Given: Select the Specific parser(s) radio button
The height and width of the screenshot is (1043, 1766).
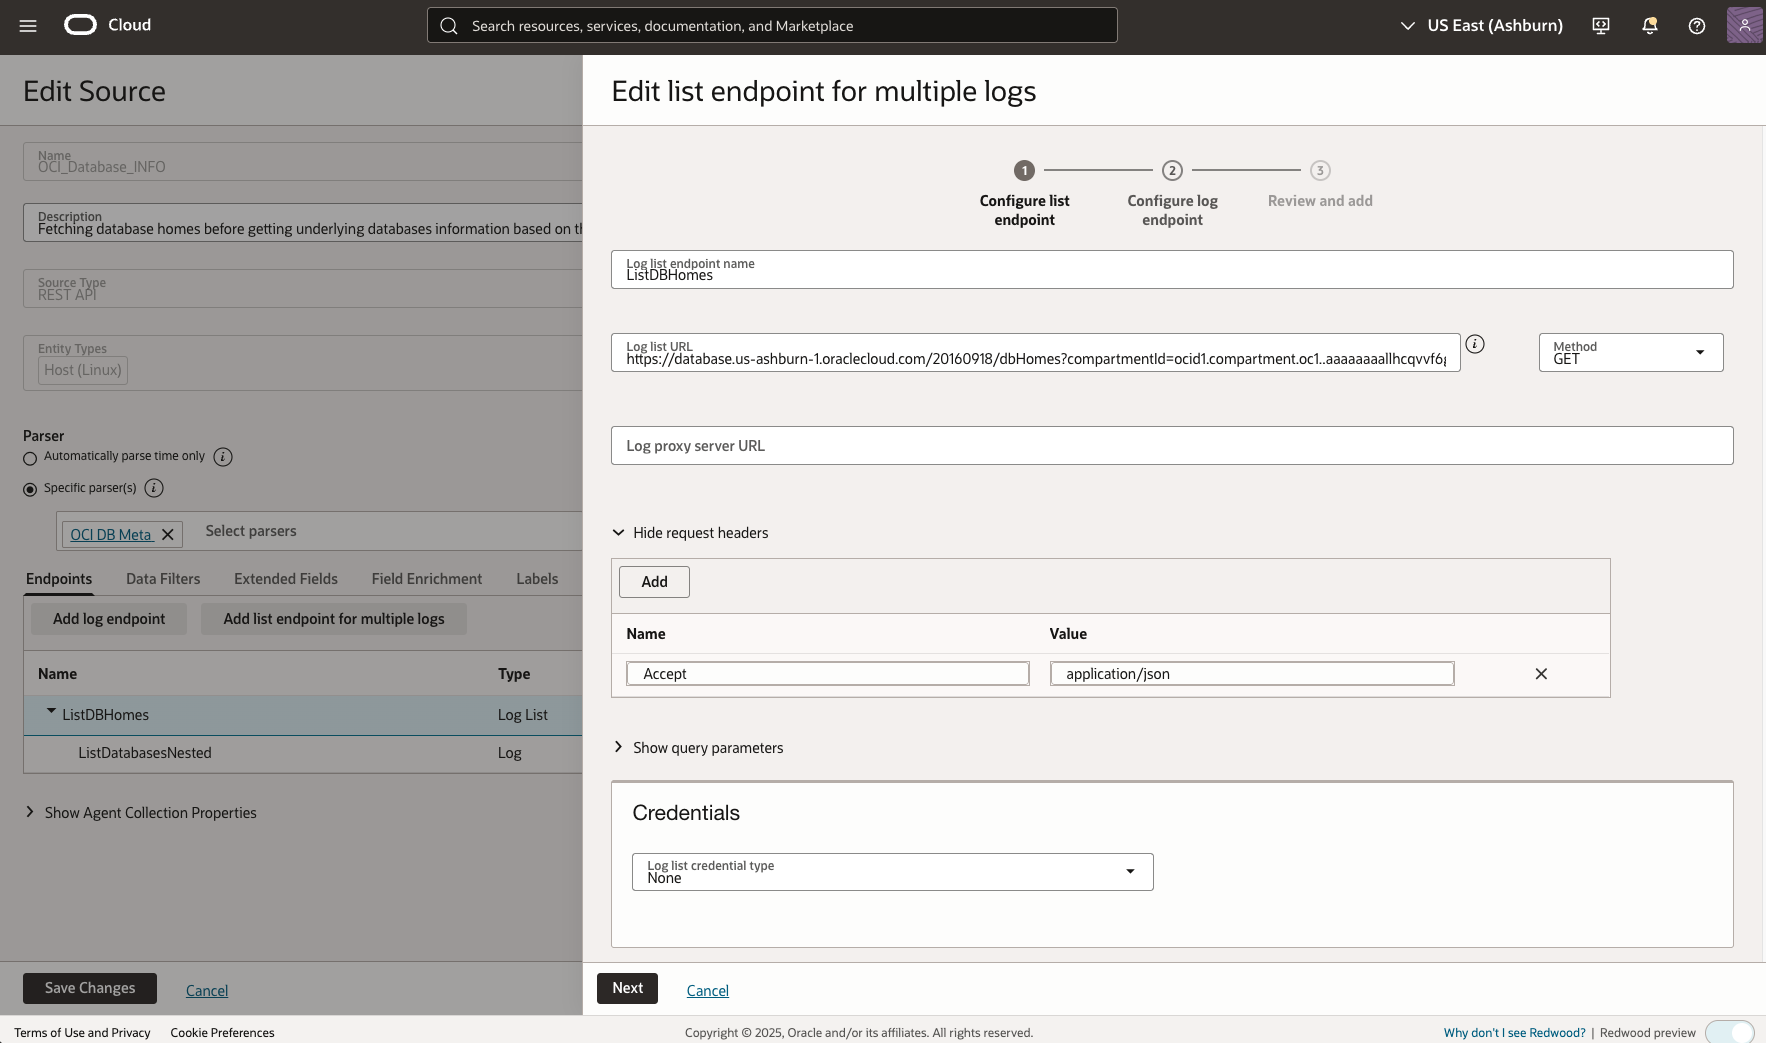Looking at the screenshot, I should click(x=29, y=489).
